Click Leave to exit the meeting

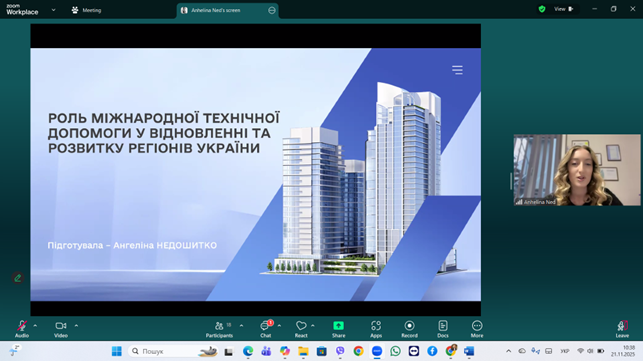[x=622, y=329]
